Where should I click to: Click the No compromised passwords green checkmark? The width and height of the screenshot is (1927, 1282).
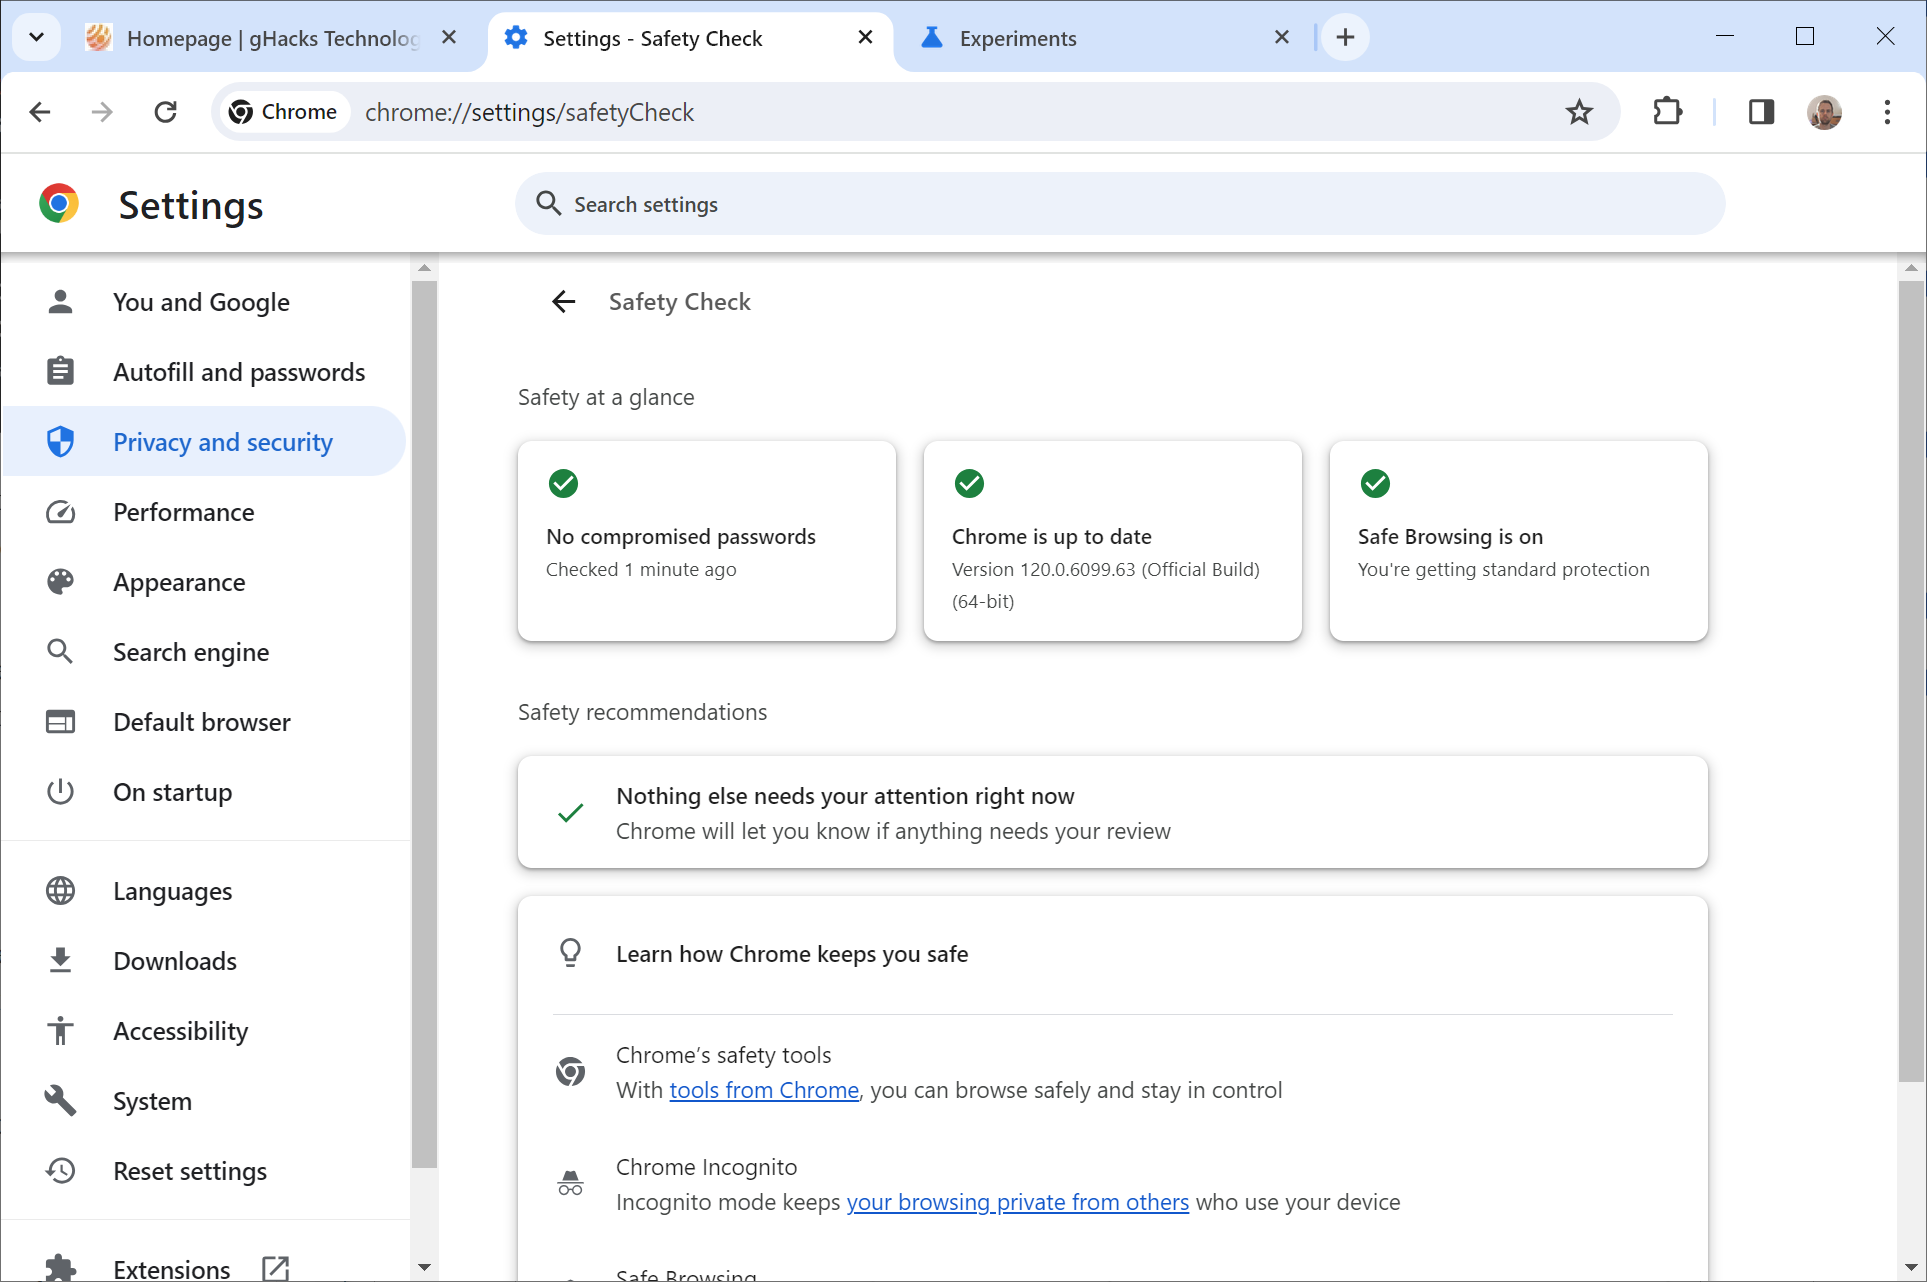[564, 482]
